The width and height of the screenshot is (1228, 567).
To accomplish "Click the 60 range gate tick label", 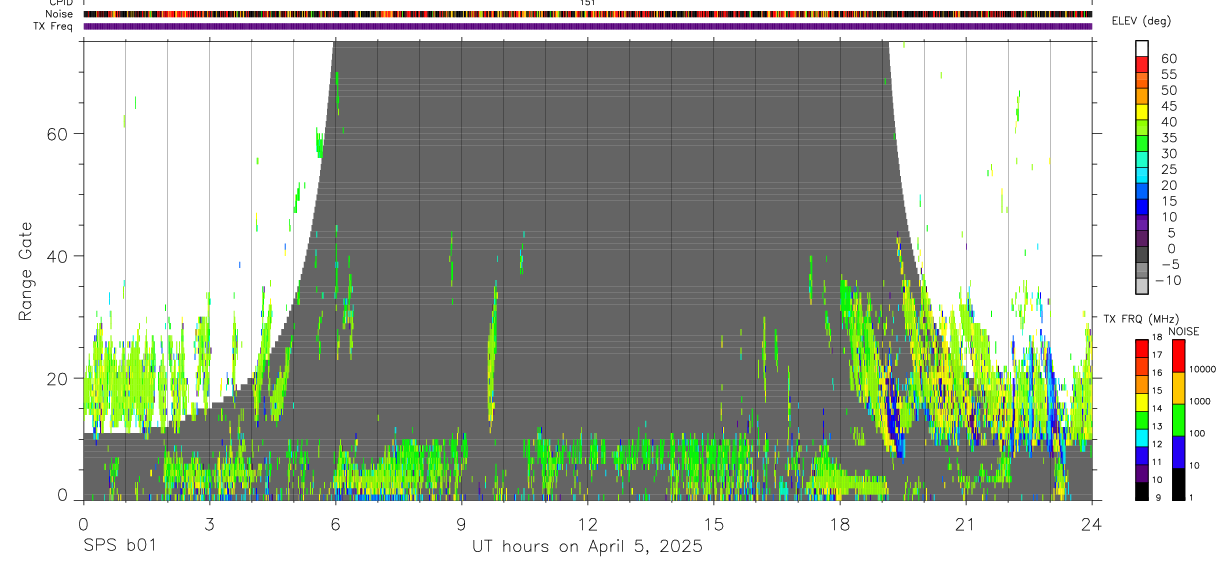I will (x=56, y=133).
